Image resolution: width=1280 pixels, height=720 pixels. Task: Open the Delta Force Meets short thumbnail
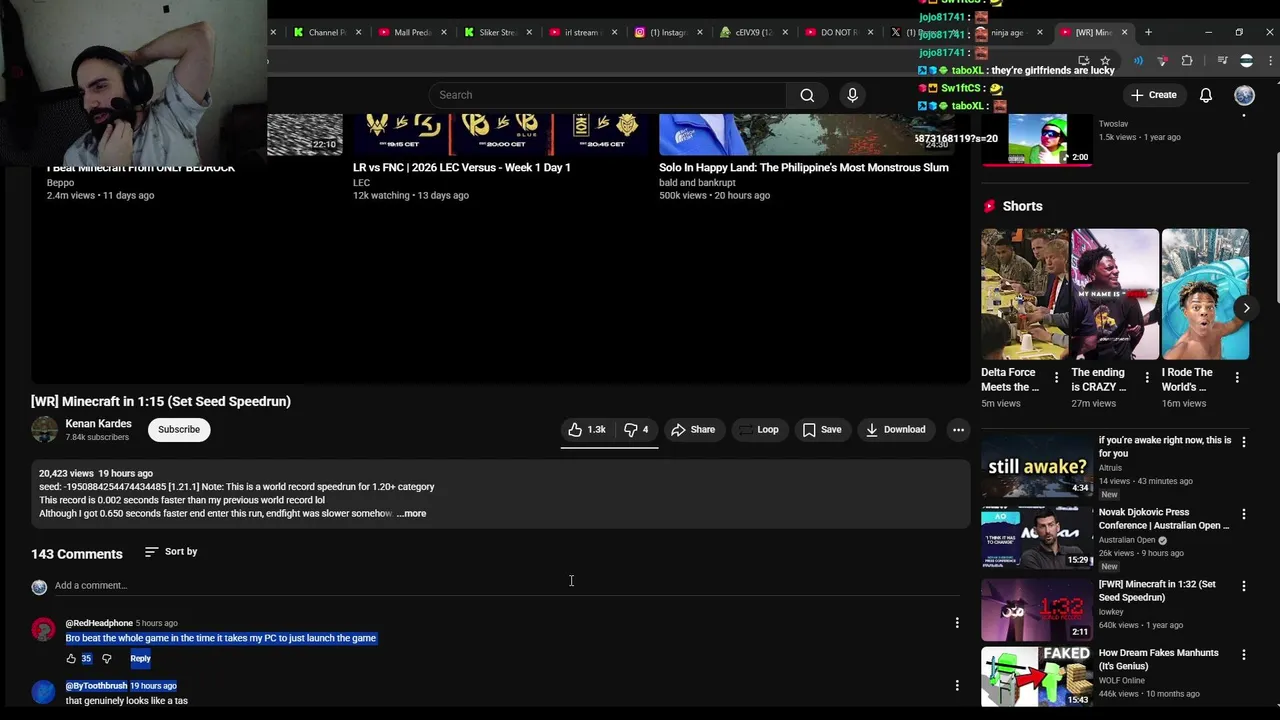coord(1025,294)
